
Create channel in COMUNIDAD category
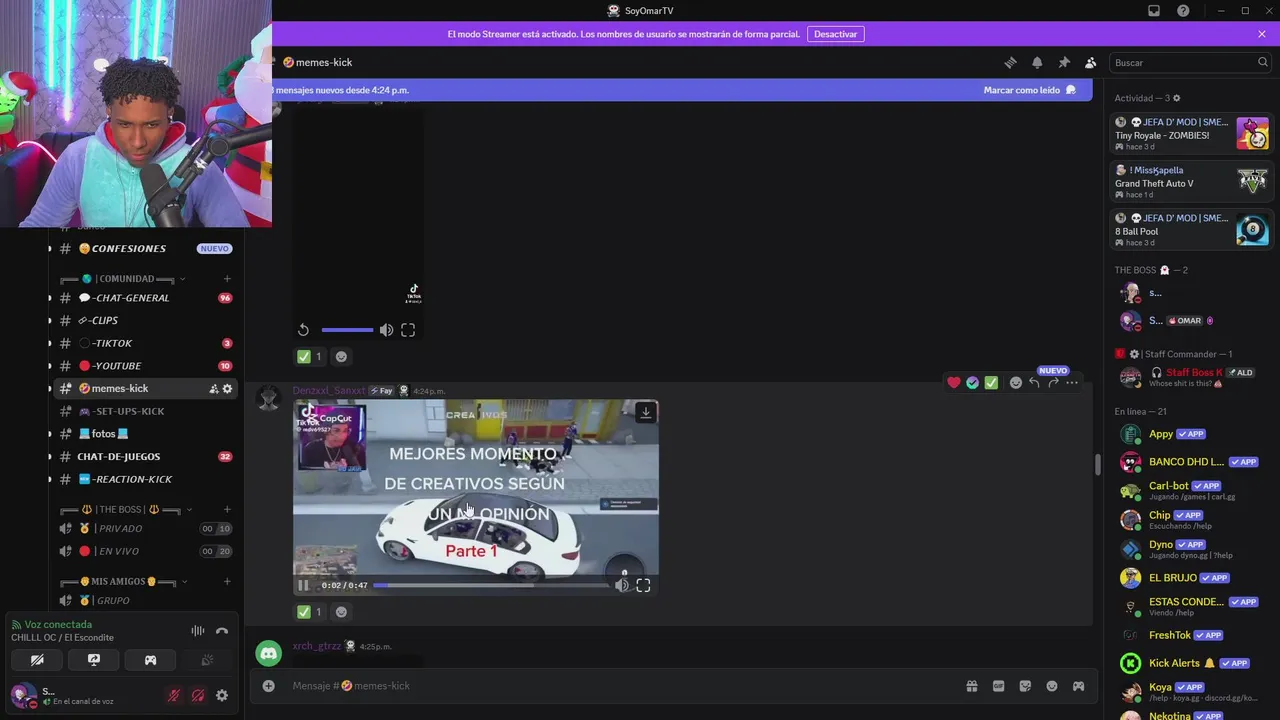coord(227,279)
